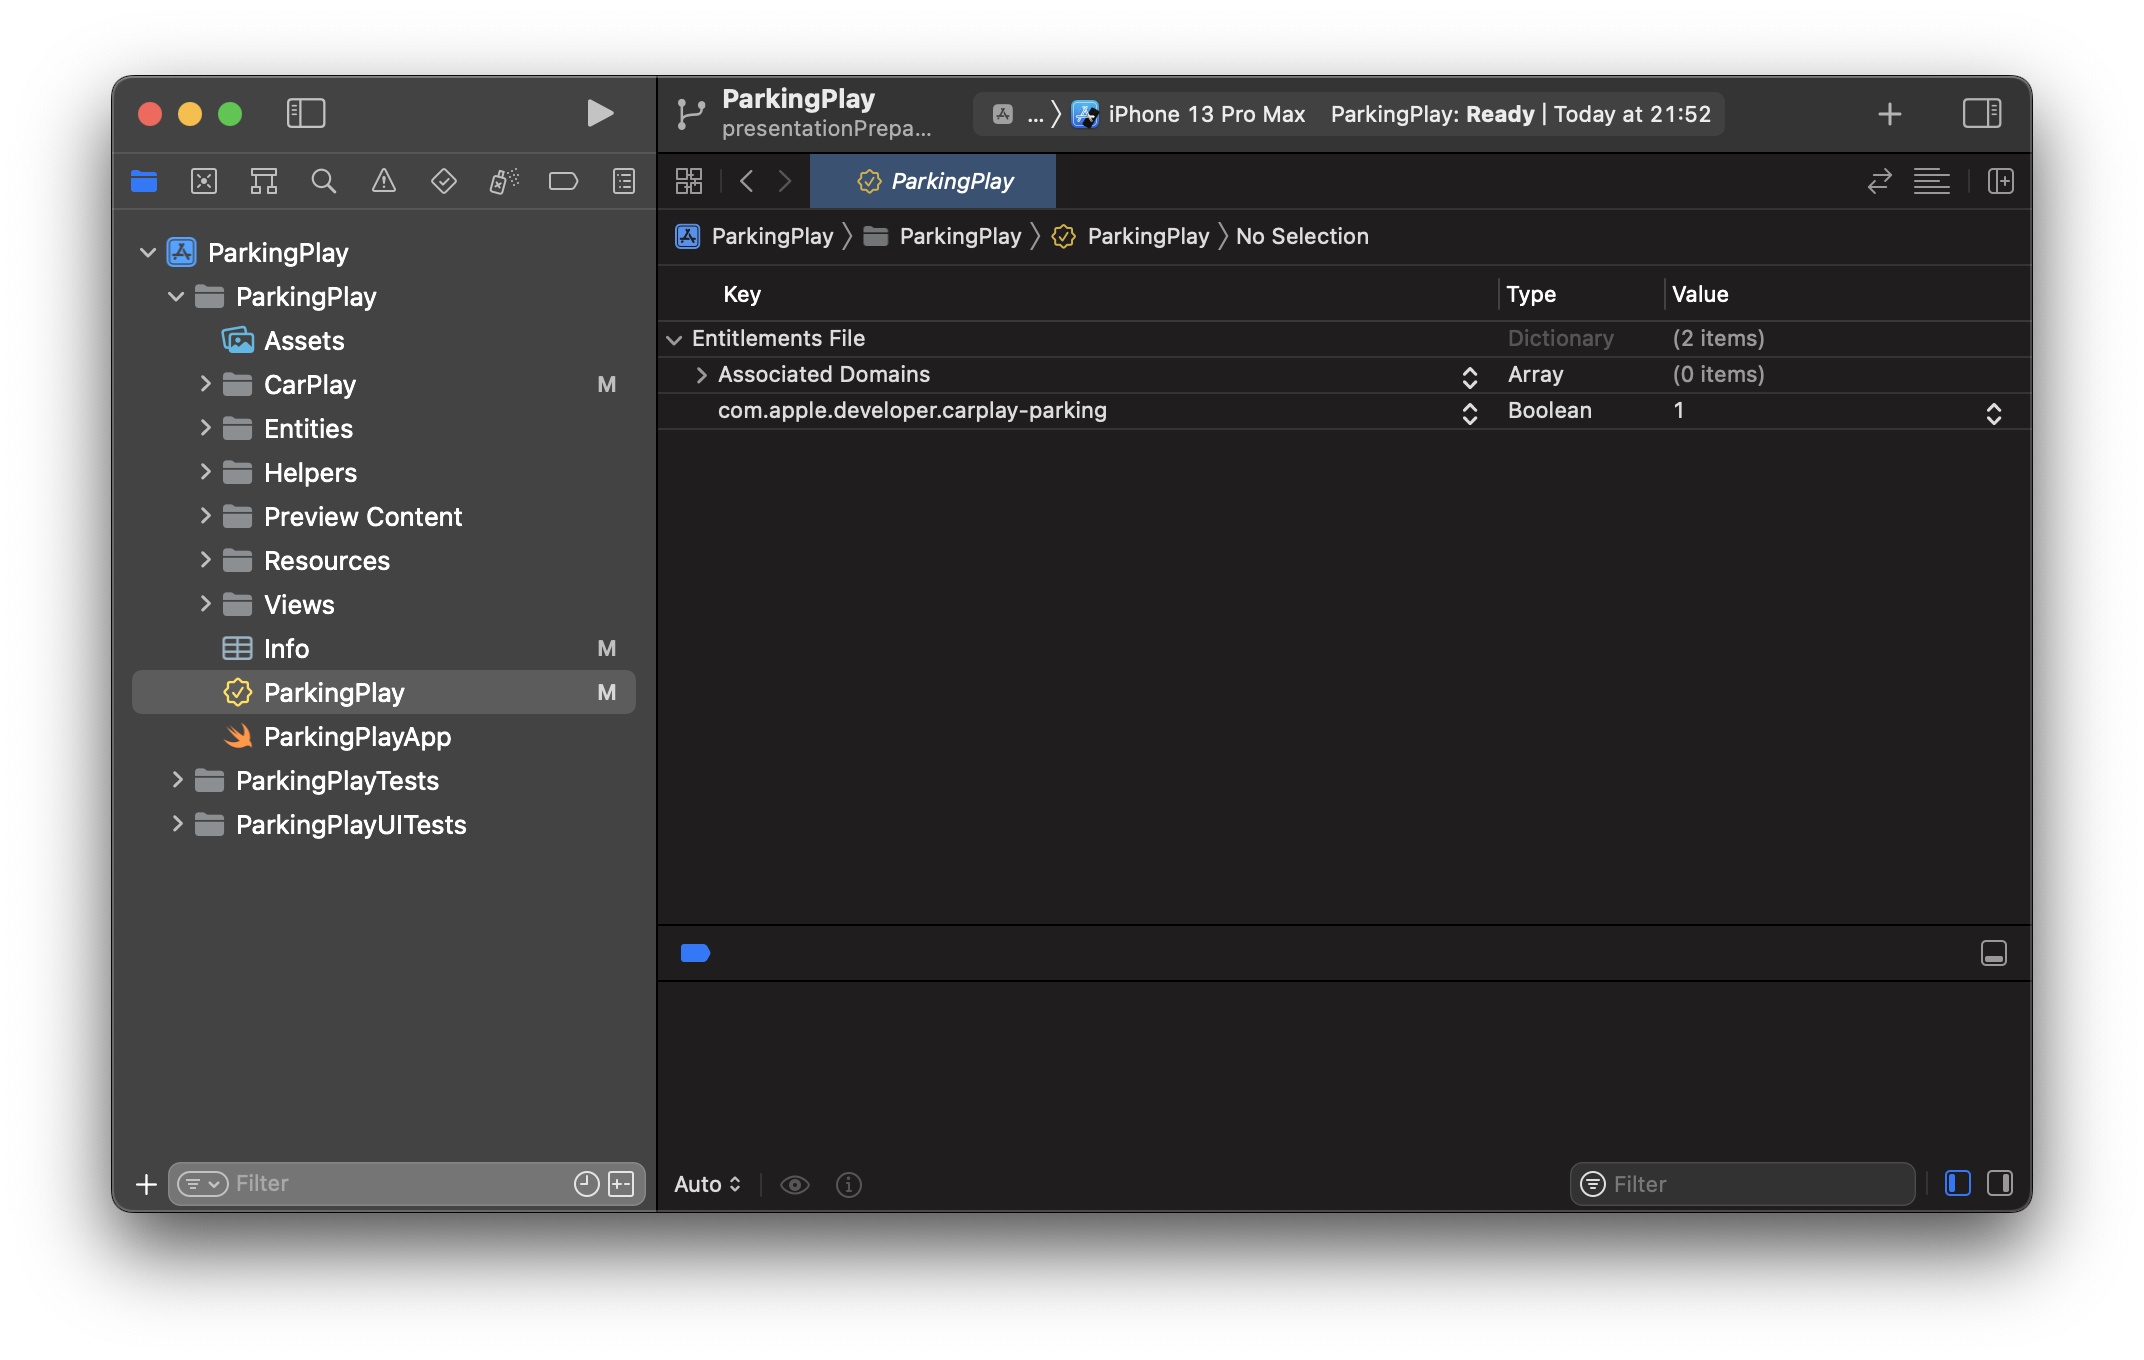Open the editor options lines menu

1932,181
